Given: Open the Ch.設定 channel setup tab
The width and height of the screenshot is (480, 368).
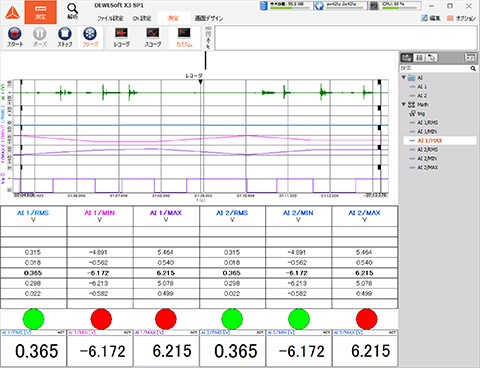Looking at the screenshot, I should coord(142,18).
